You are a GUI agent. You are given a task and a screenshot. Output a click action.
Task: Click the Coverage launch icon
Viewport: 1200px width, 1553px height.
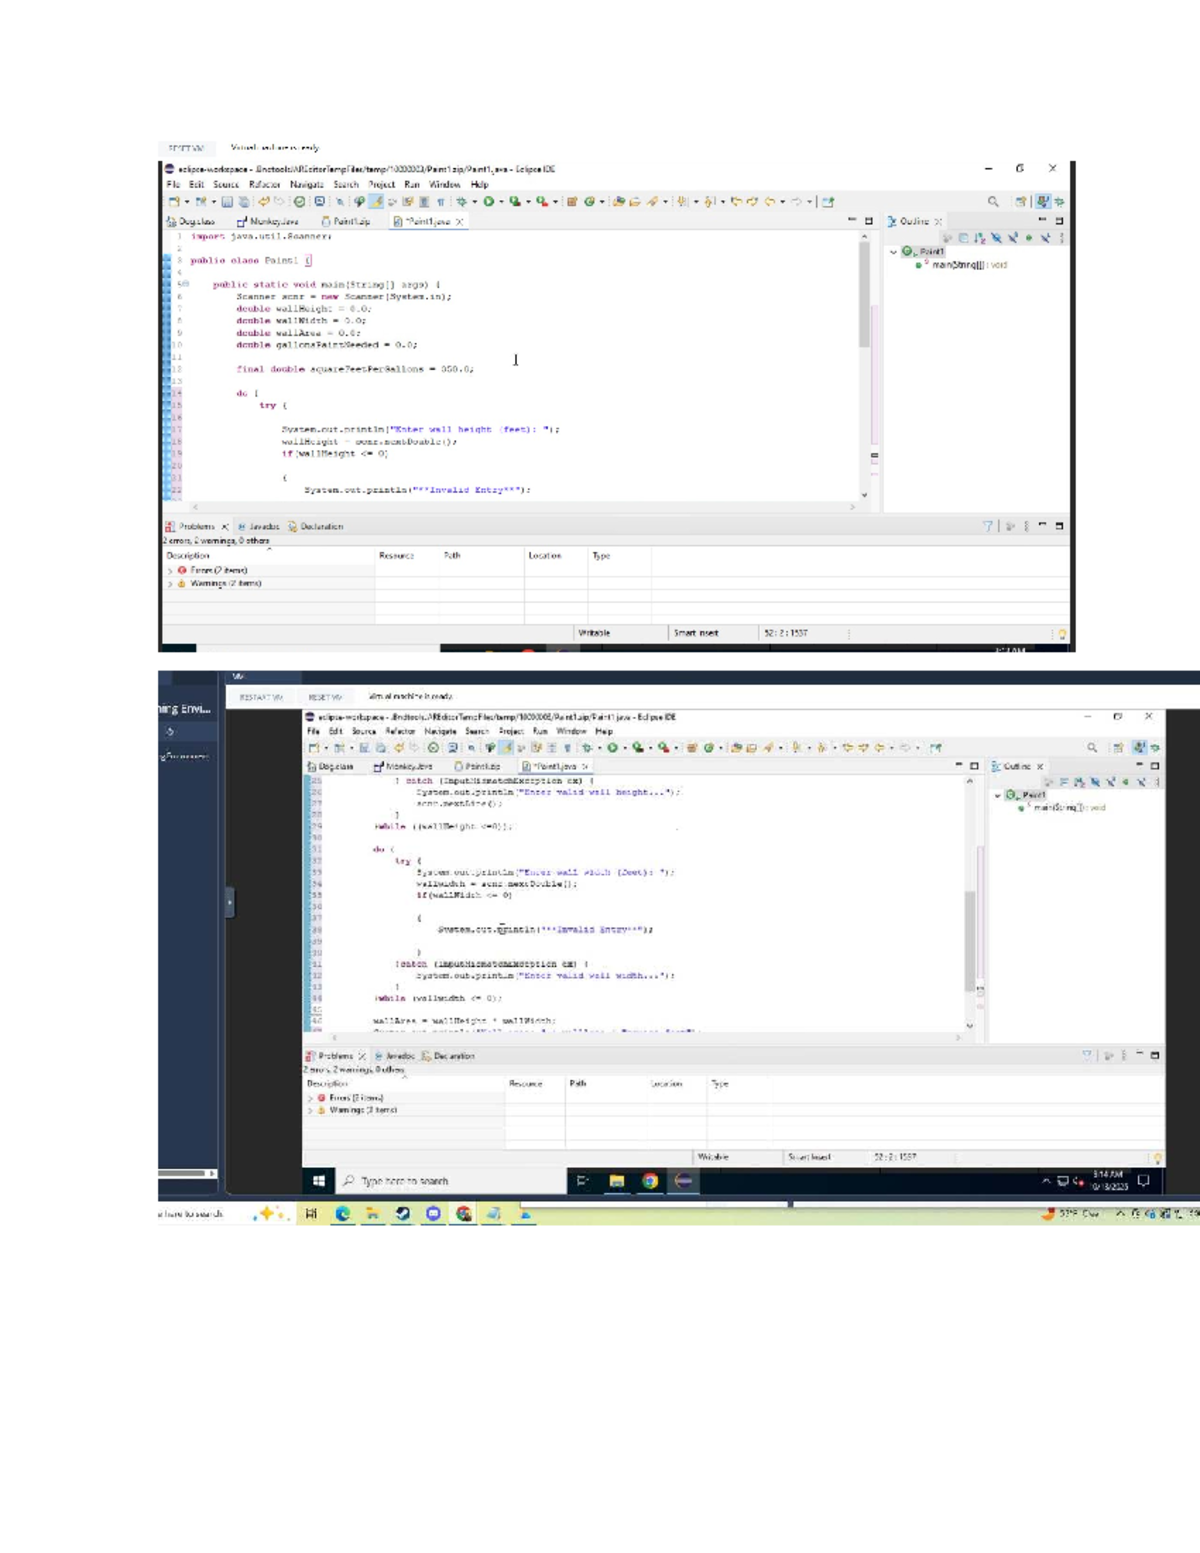point(514,201)
